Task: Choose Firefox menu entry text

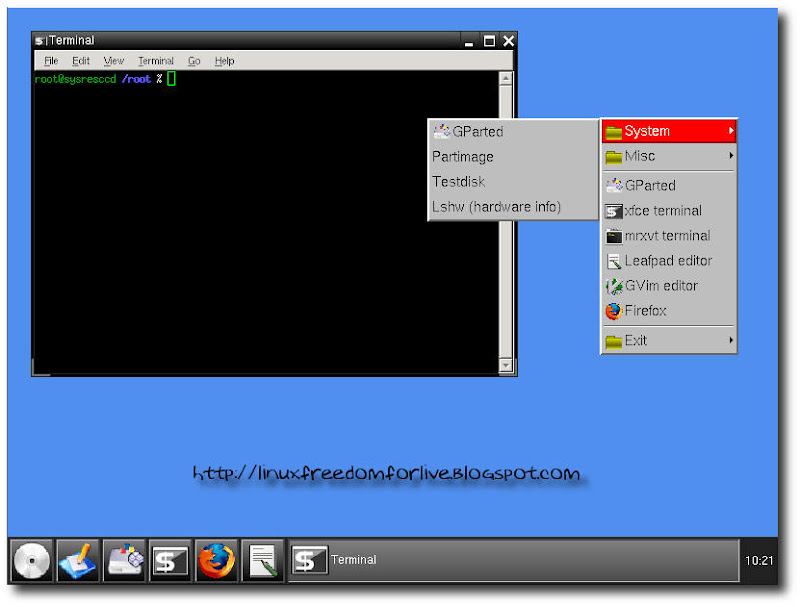Action: (x=645, y=311)
